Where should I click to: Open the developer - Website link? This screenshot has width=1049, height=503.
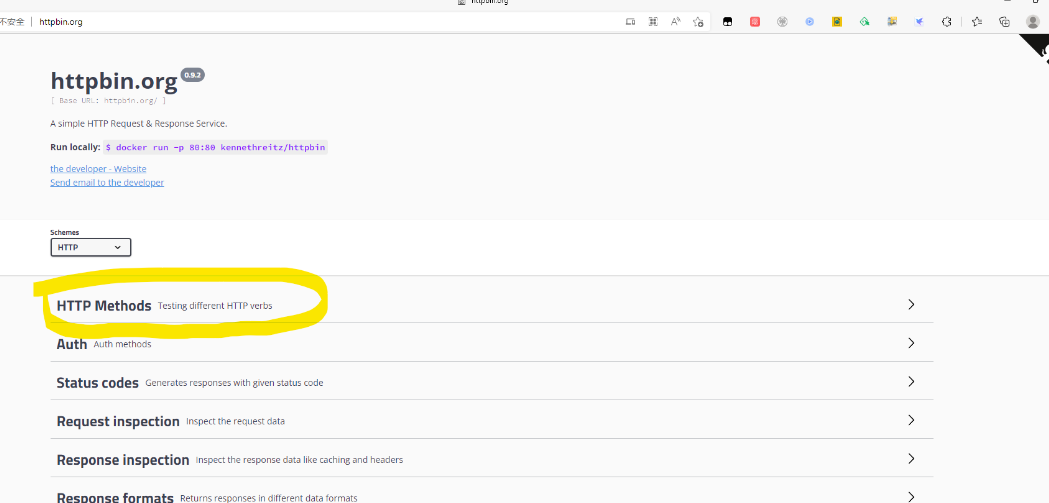point(98,169)
